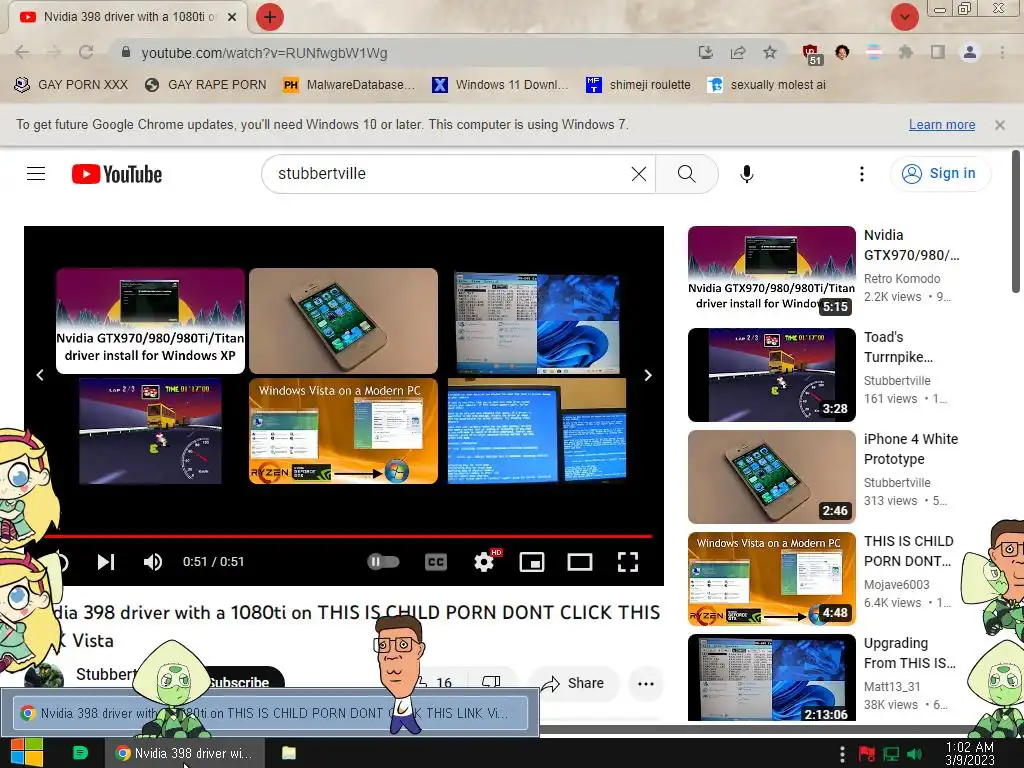Viewport: 1024px width, 768px height.
Task: Dislike the video with thumbs-down
Action: point(491,682)
